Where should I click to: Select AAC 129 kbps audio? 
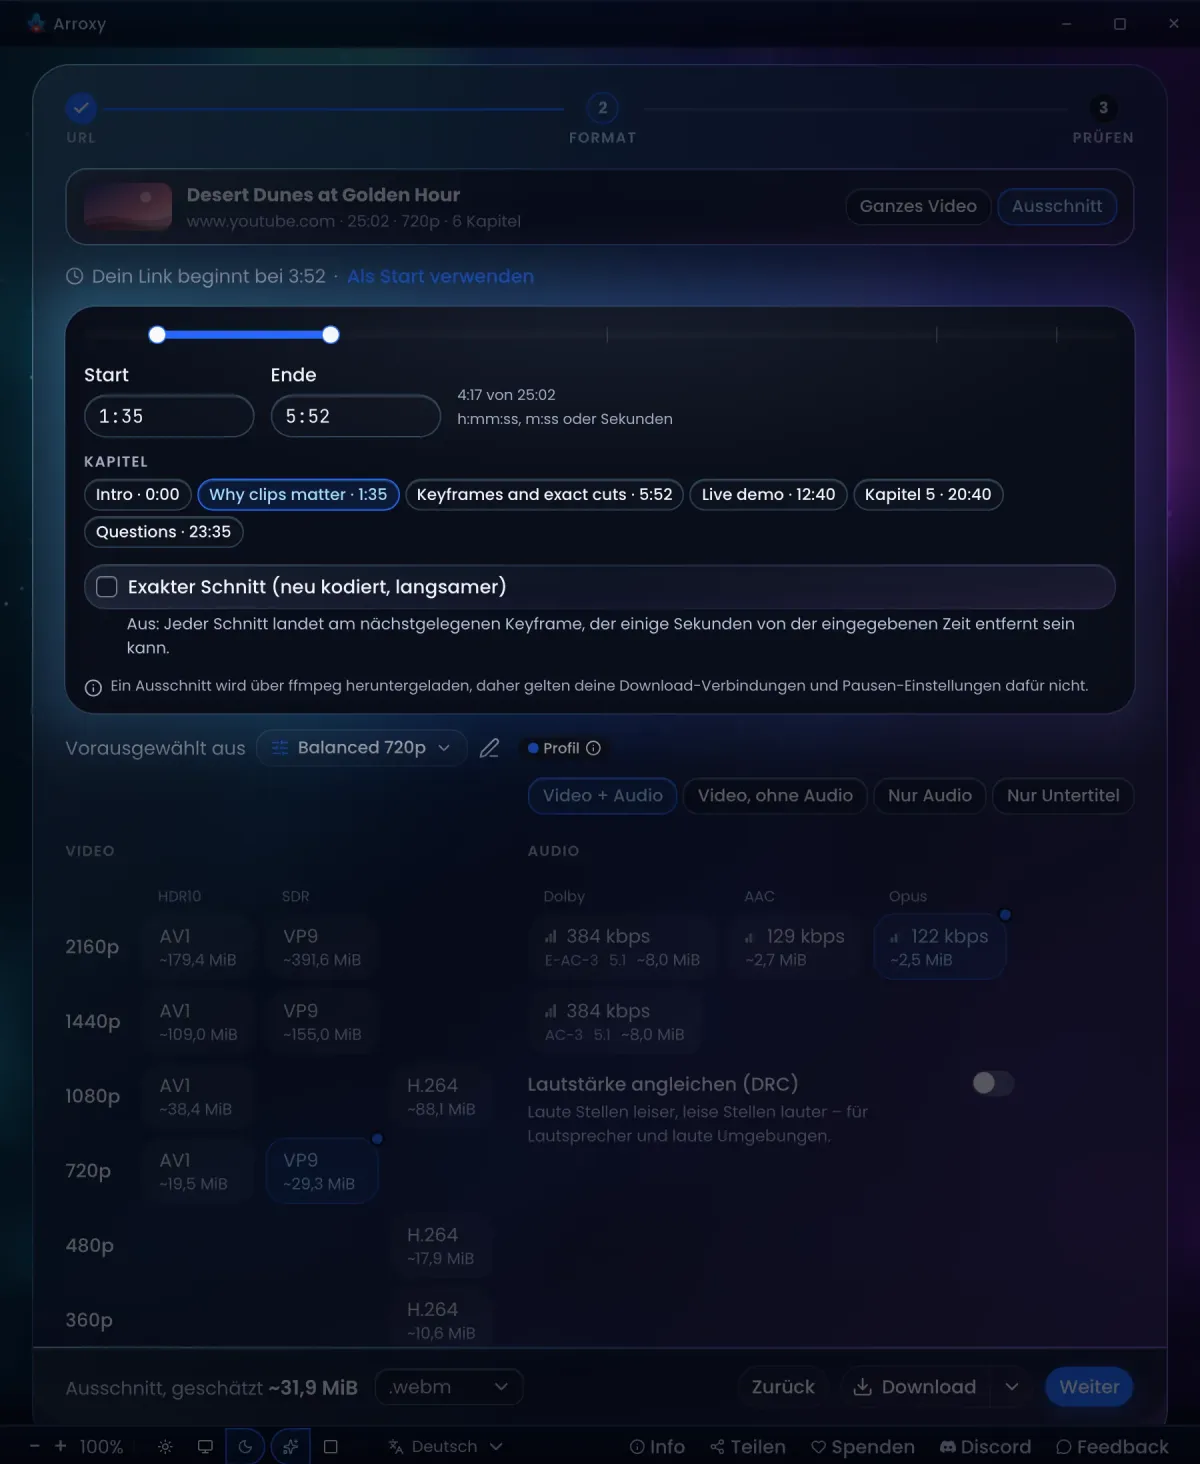click(x=795, y=947)
